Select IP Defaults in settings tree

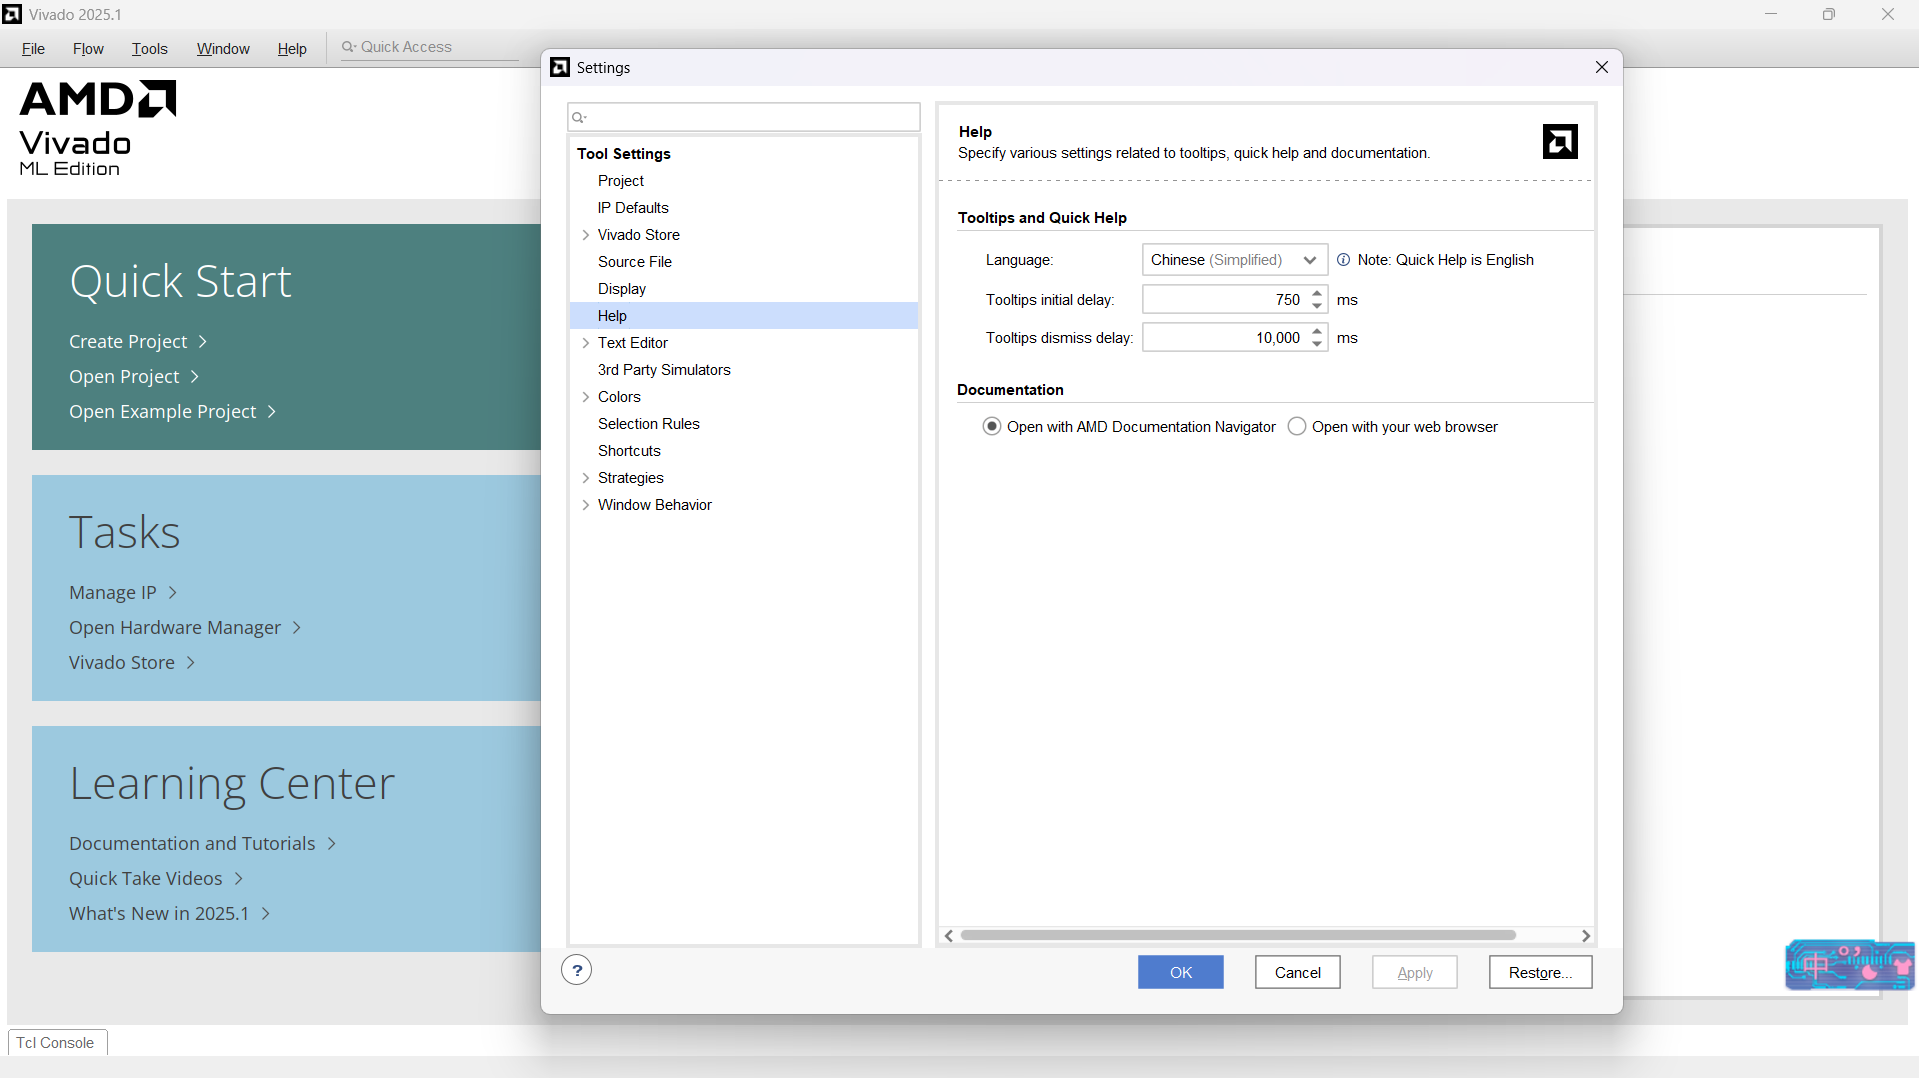click(633, 208)
